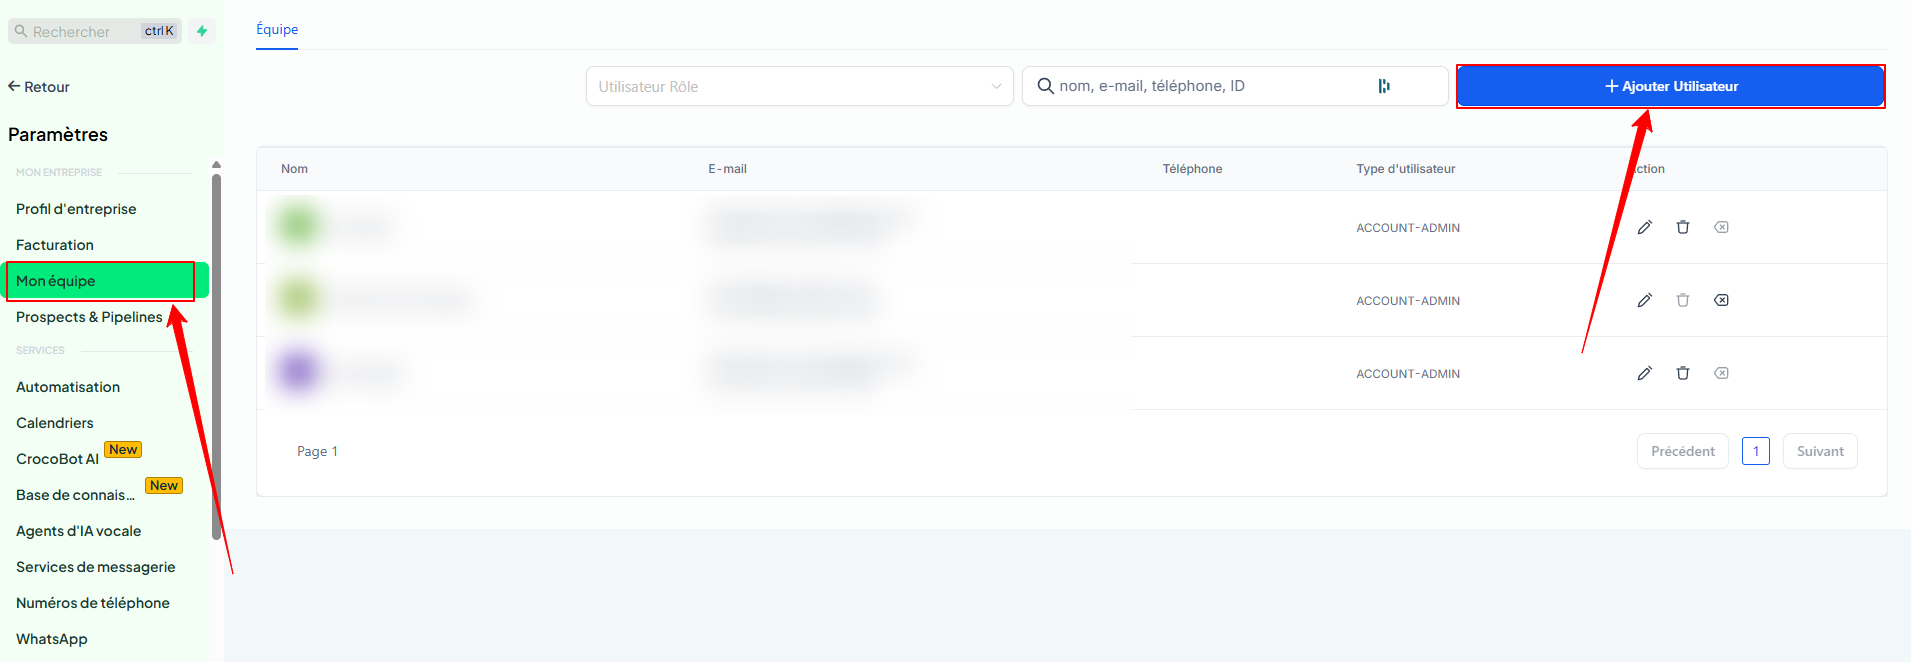Delete the first user with trash icon
Viewport: 1911px width, 662px height.
point(1683,227)
